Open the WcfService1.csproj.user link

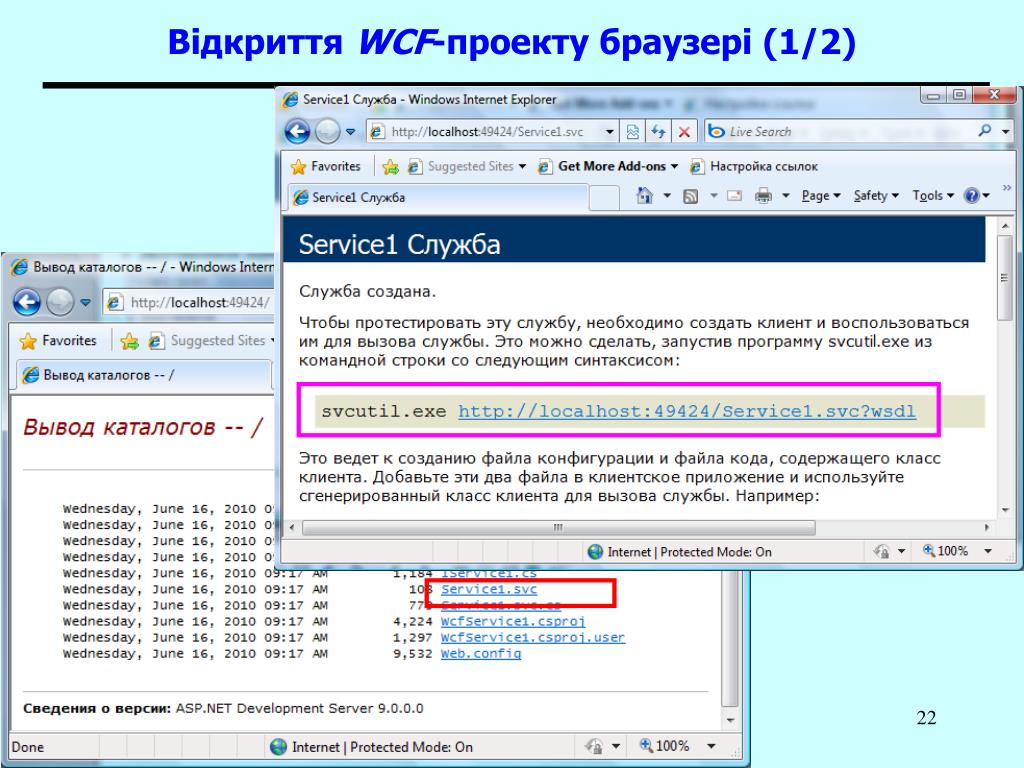click(x=533, y=637)
